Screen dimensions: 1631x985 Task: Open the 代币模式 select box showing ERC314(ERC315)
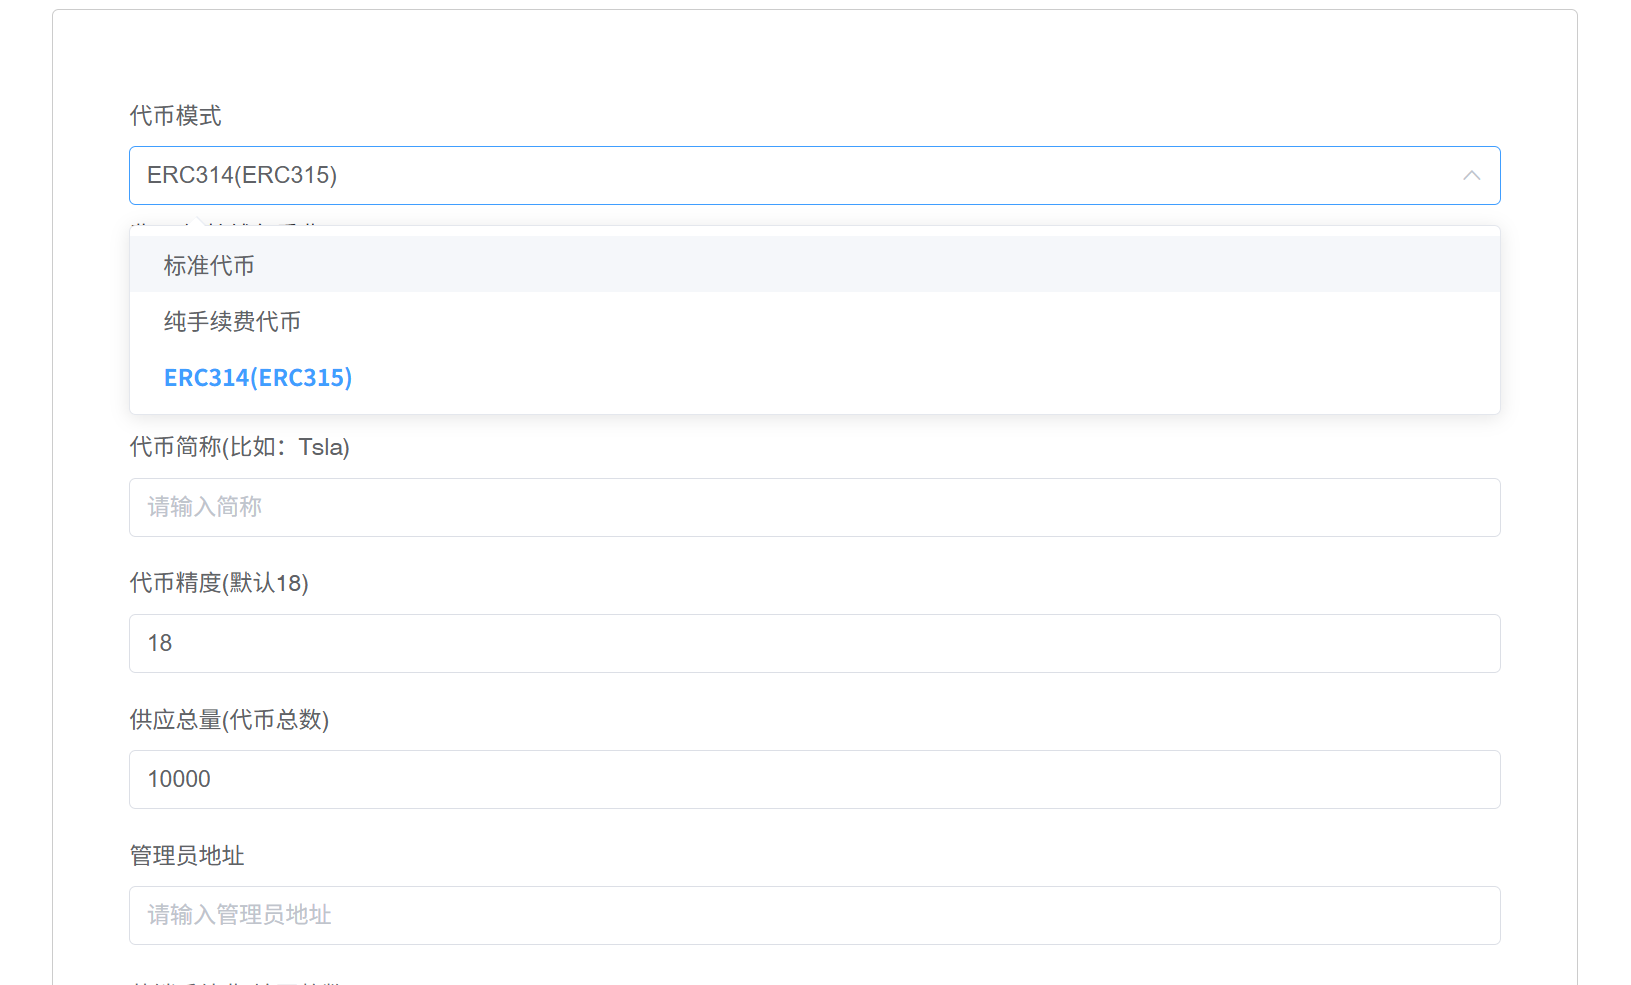815,176
